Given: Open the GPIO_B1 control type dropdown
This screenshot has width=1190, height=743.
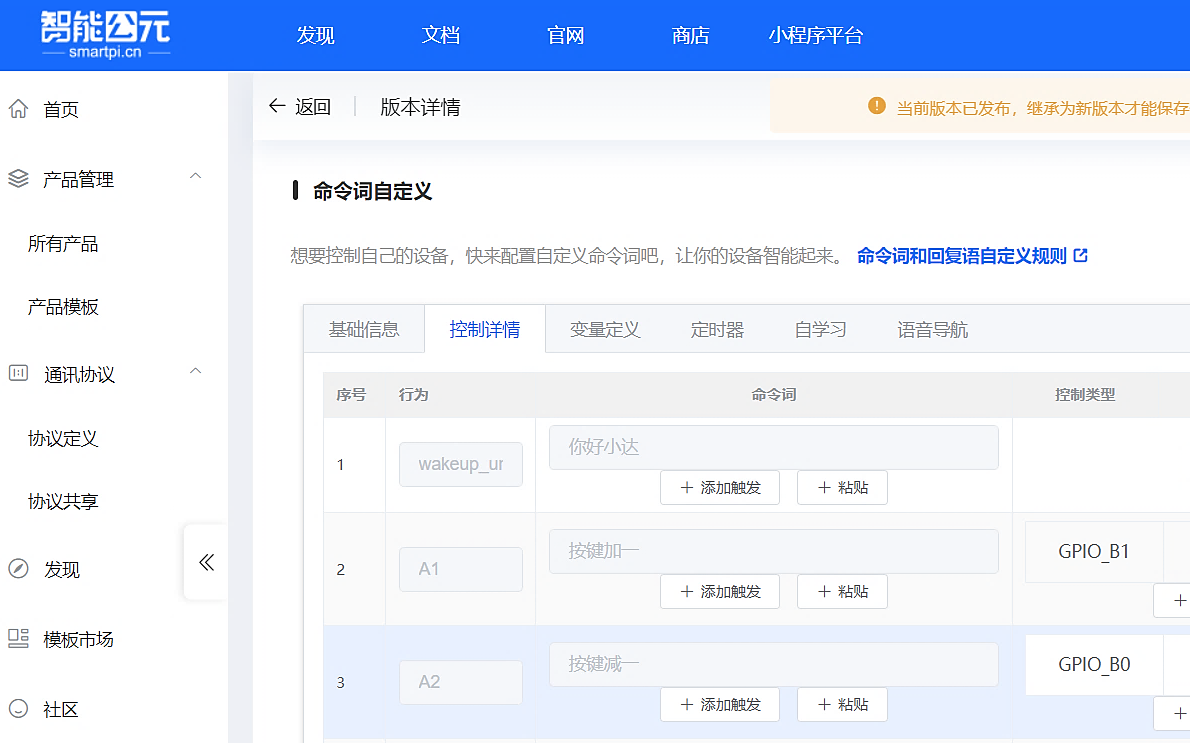Looking at the screenshot, I should click(x=1094, y=551).
